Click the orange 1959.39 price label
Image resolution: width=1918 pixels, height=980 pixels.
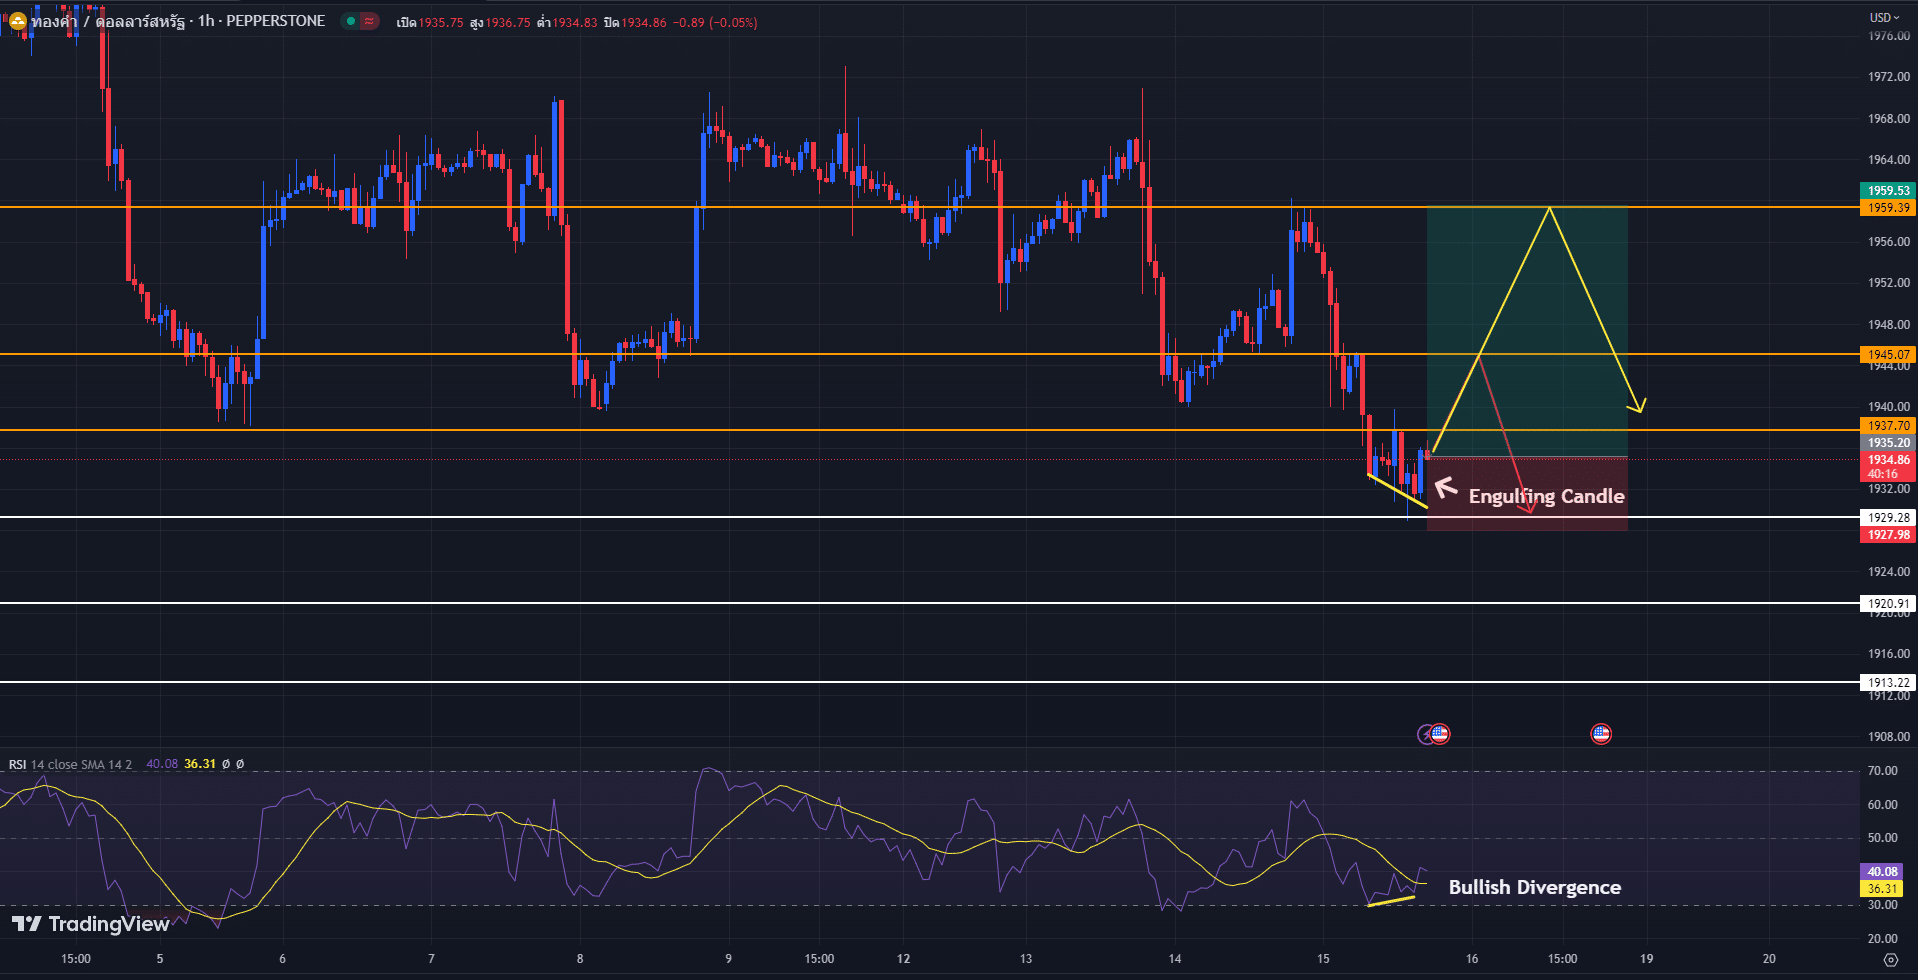click(1888, 208)
